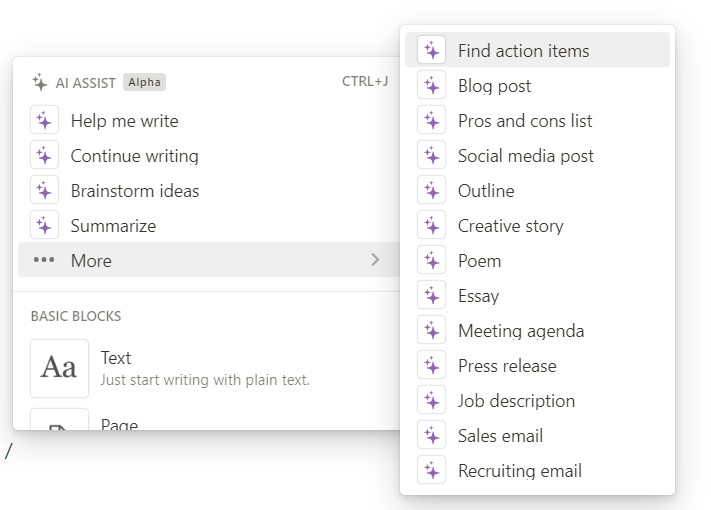711x510 pixels.
Task: Click 'Just start writing with plain text.'
Action: (205, 380)
